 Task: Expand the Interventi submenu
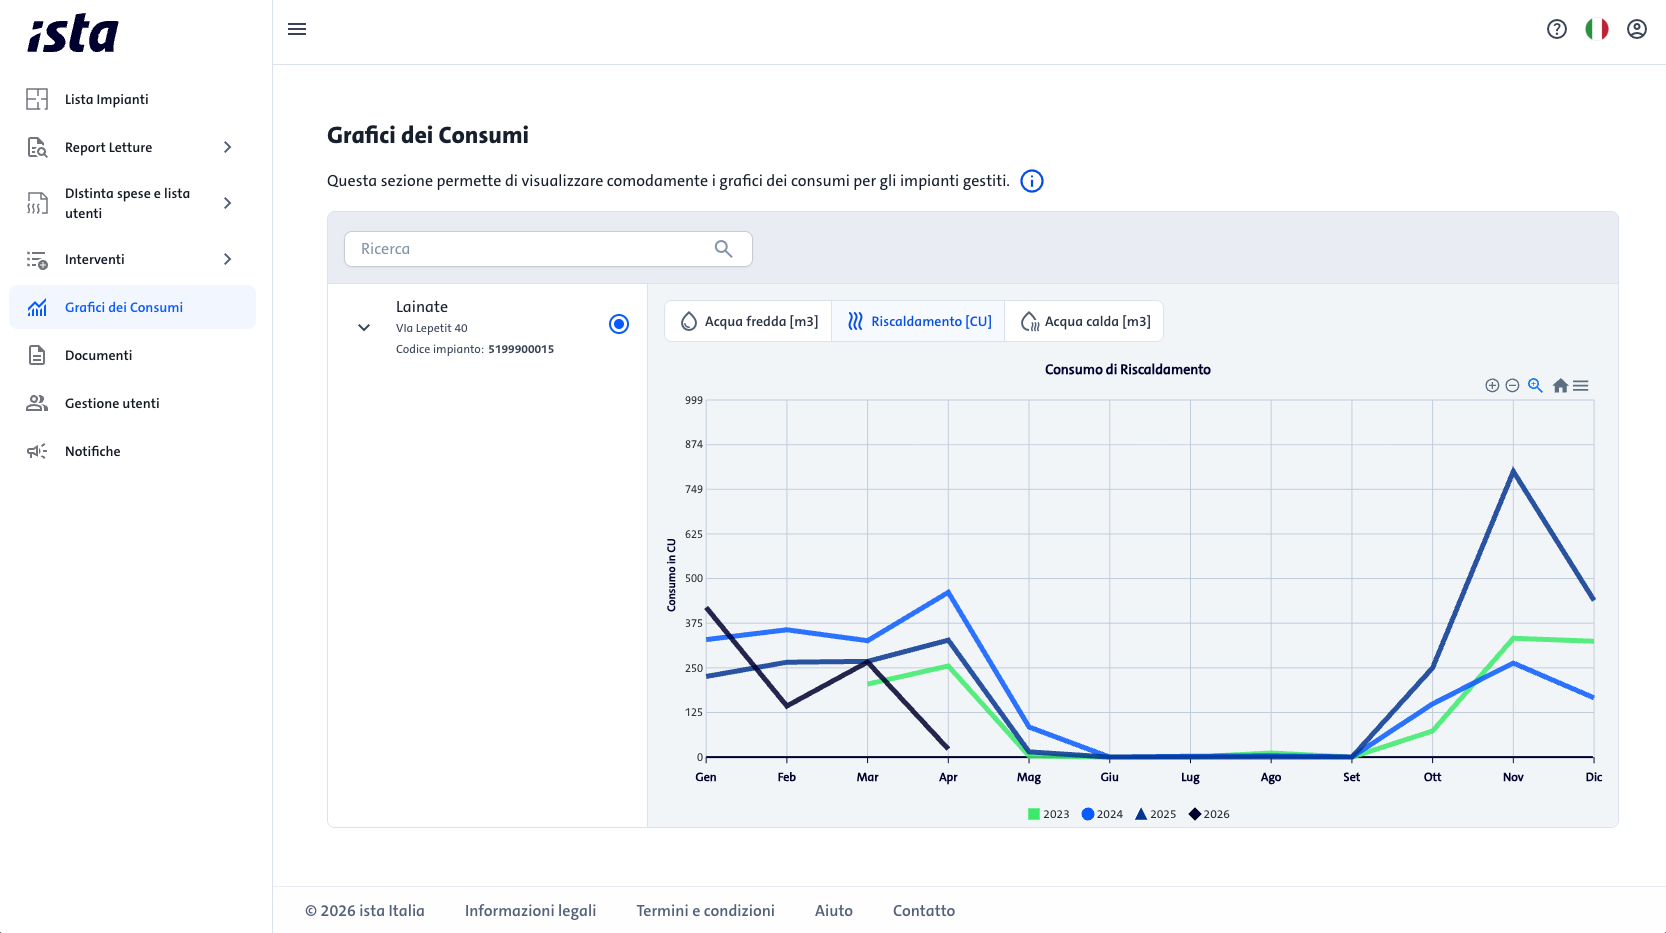228,259
